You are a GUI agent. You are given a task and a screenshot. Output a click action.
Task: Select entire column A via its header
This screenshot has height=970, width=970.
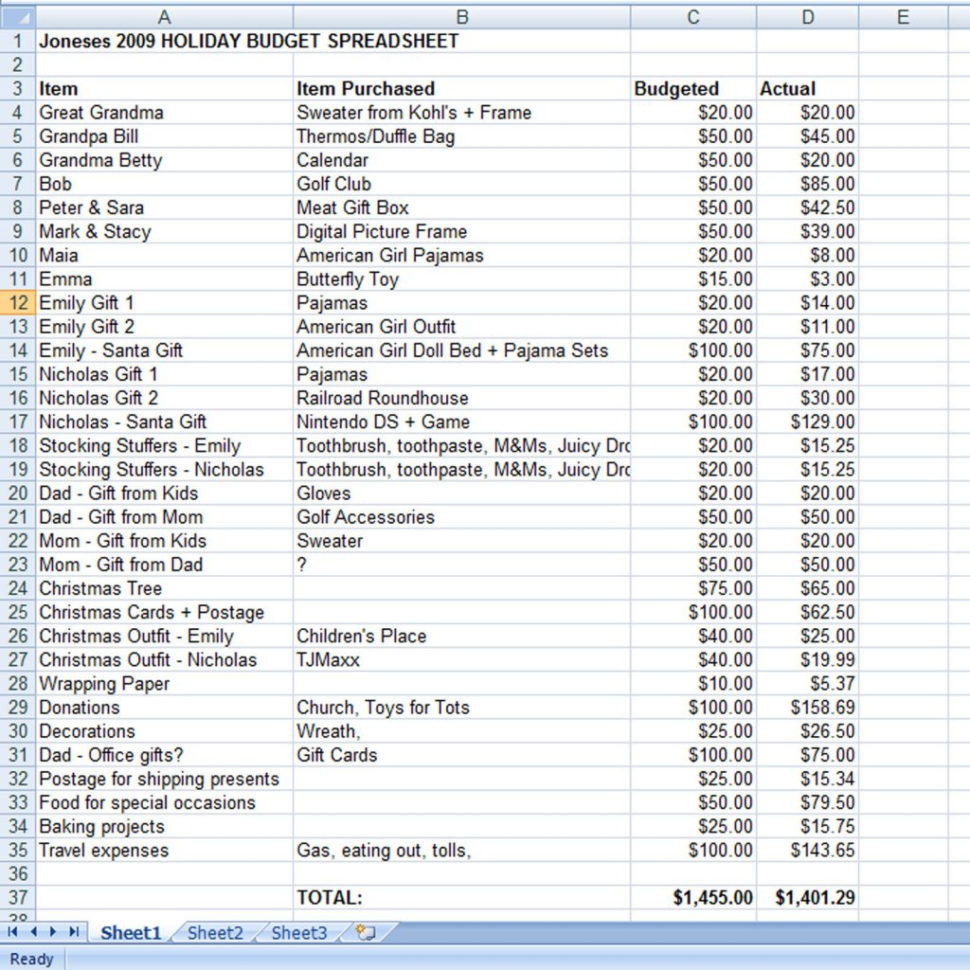(163, 17)
